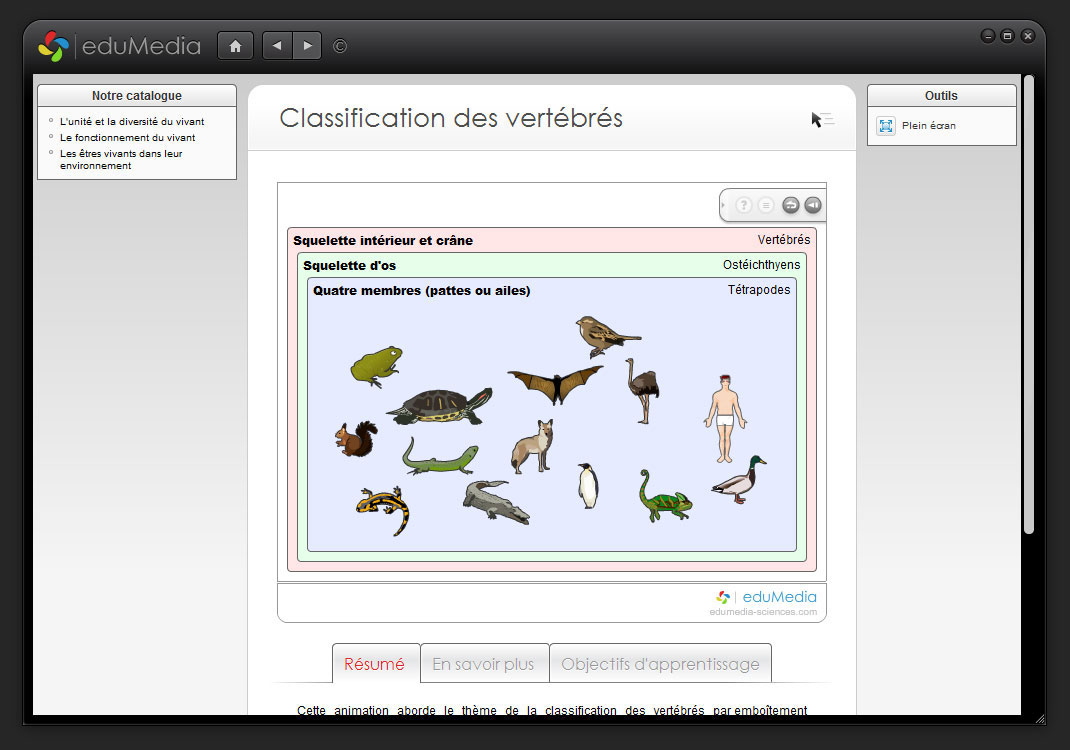Image resolution: width=1070 pixels, height=750 pixels.
Task: Click the vertical page scrollbar
Action: pos(1028,300)
